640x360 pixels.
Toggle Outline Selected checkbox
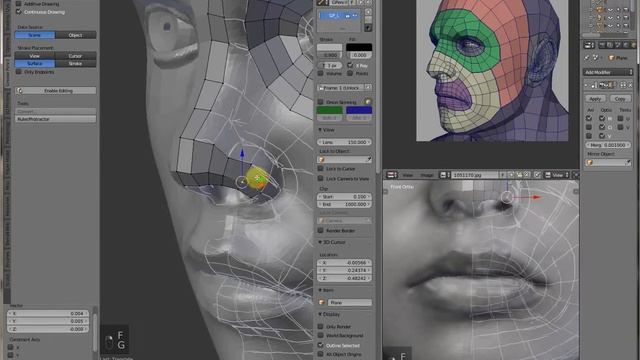point(320,345)
